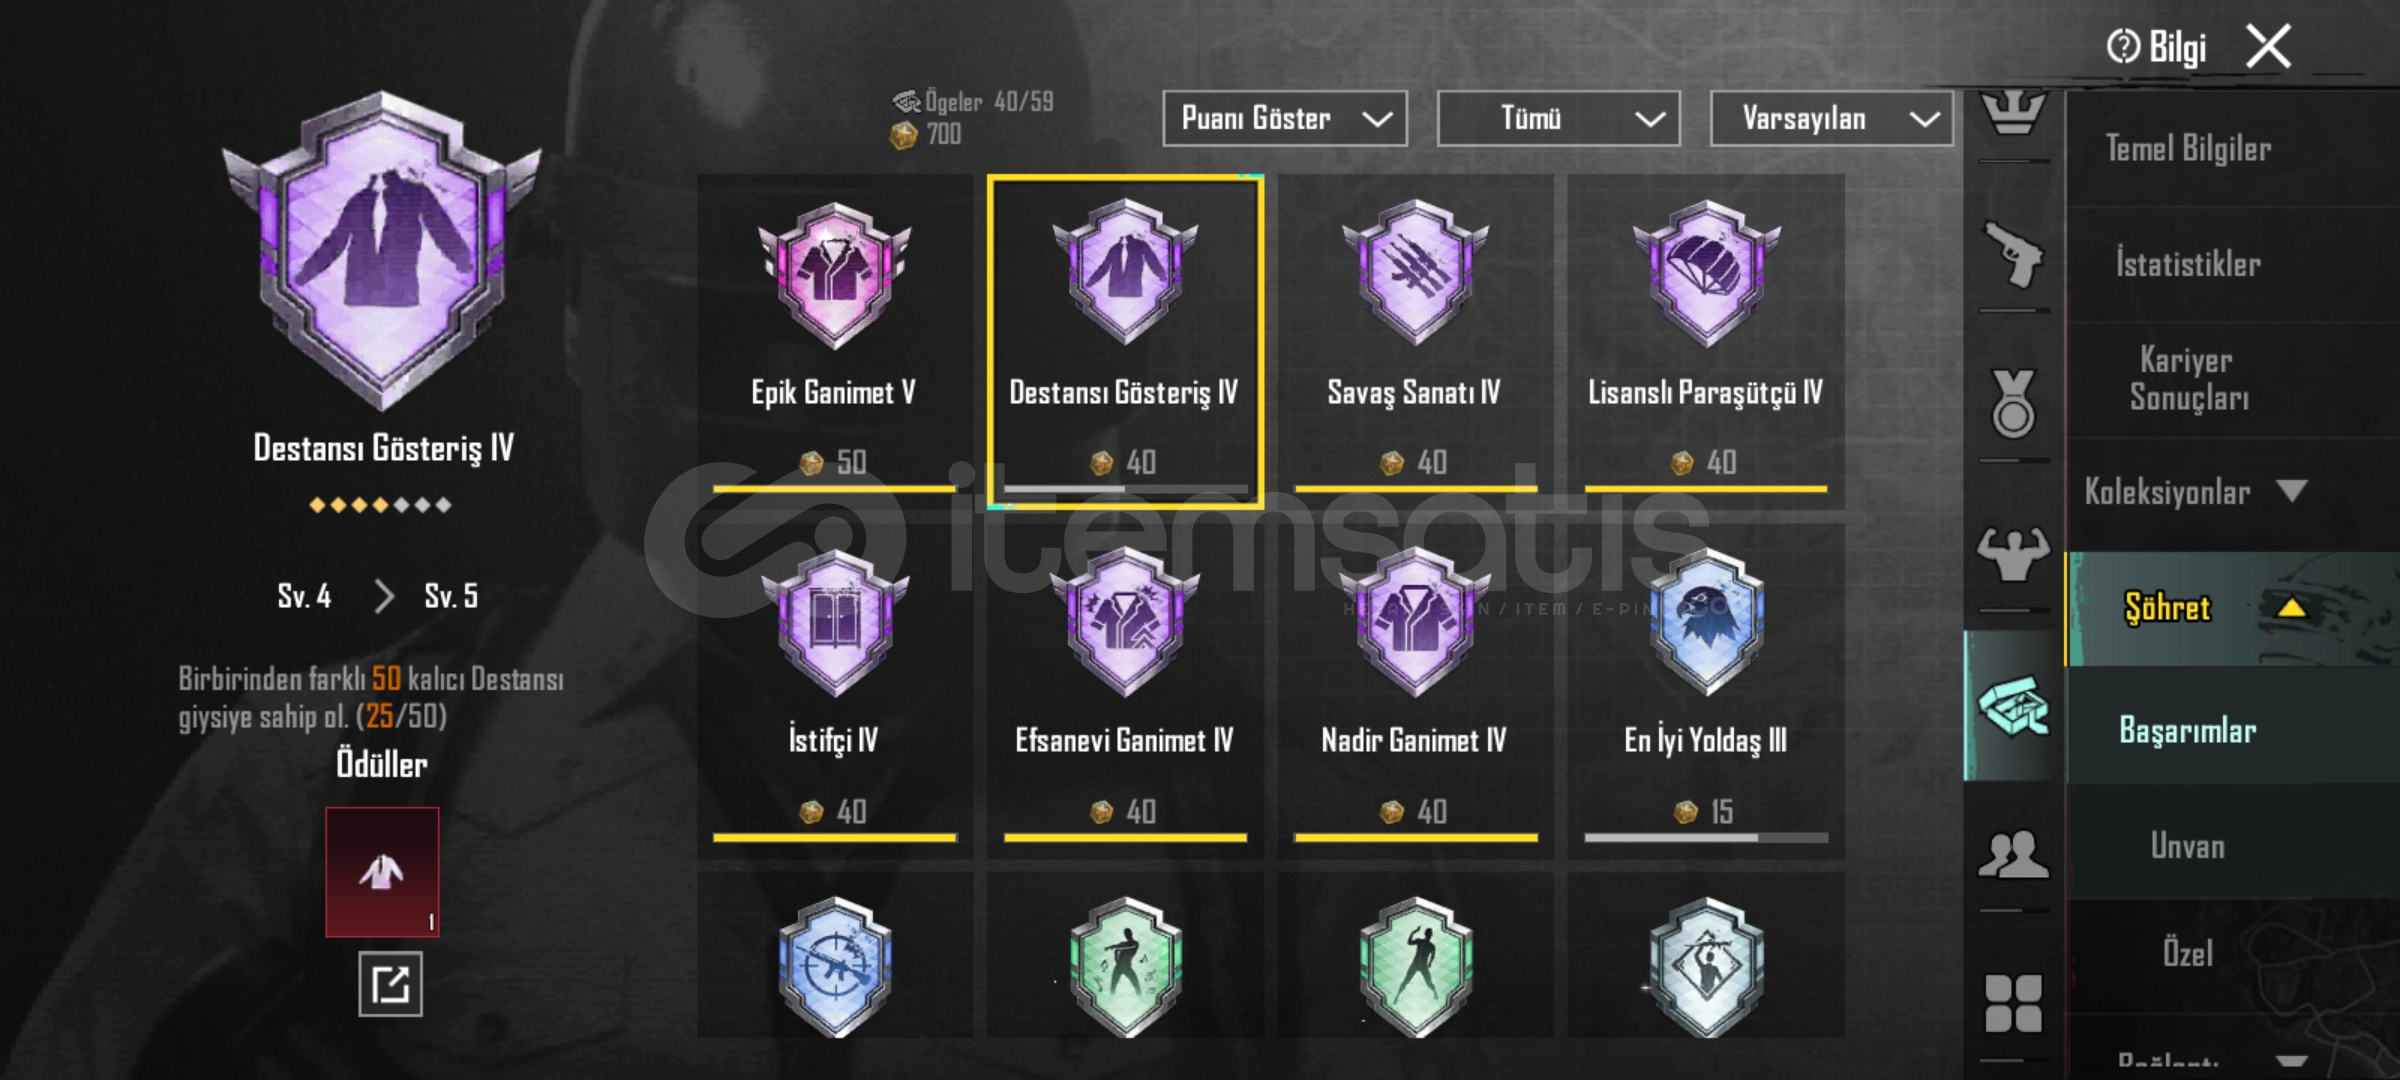Screen dimensions: 2400x1080
Task: Expand the Tümü filter dropdown
Action: pos(1558,119)
